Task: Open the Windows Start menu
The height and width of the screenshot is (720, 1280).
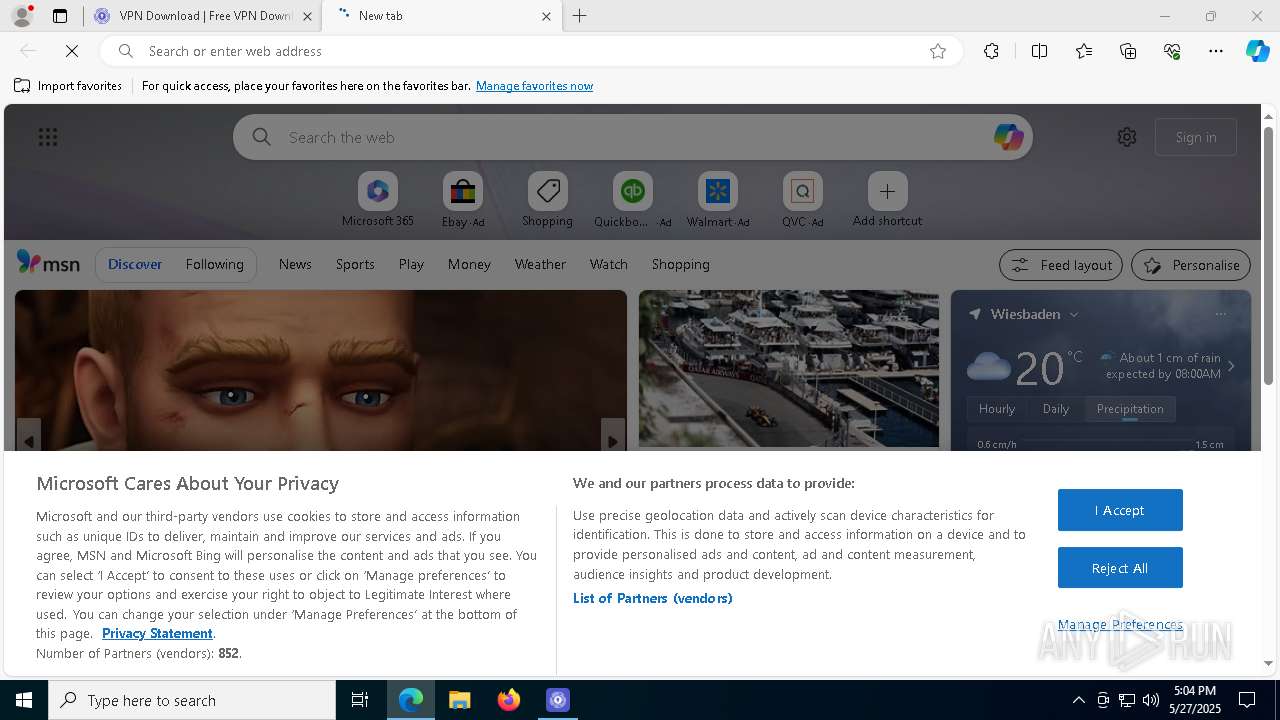Action: pos(24,700)
